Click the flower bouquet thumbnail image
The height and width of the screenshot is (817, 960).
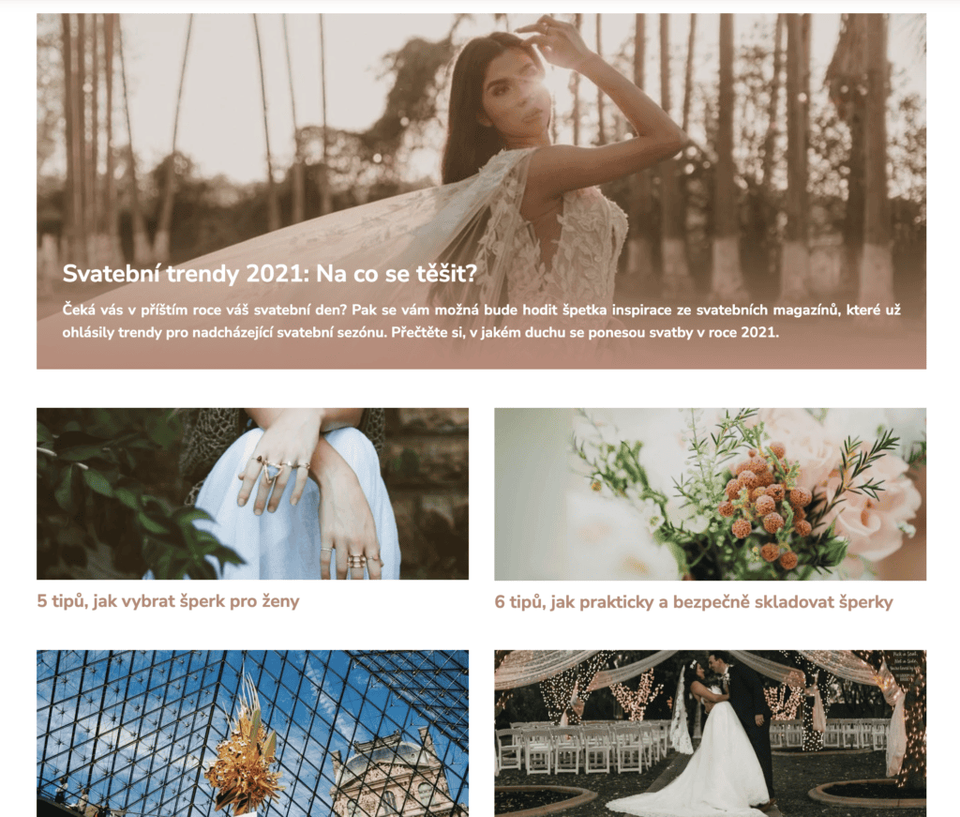tap(710, 494)
